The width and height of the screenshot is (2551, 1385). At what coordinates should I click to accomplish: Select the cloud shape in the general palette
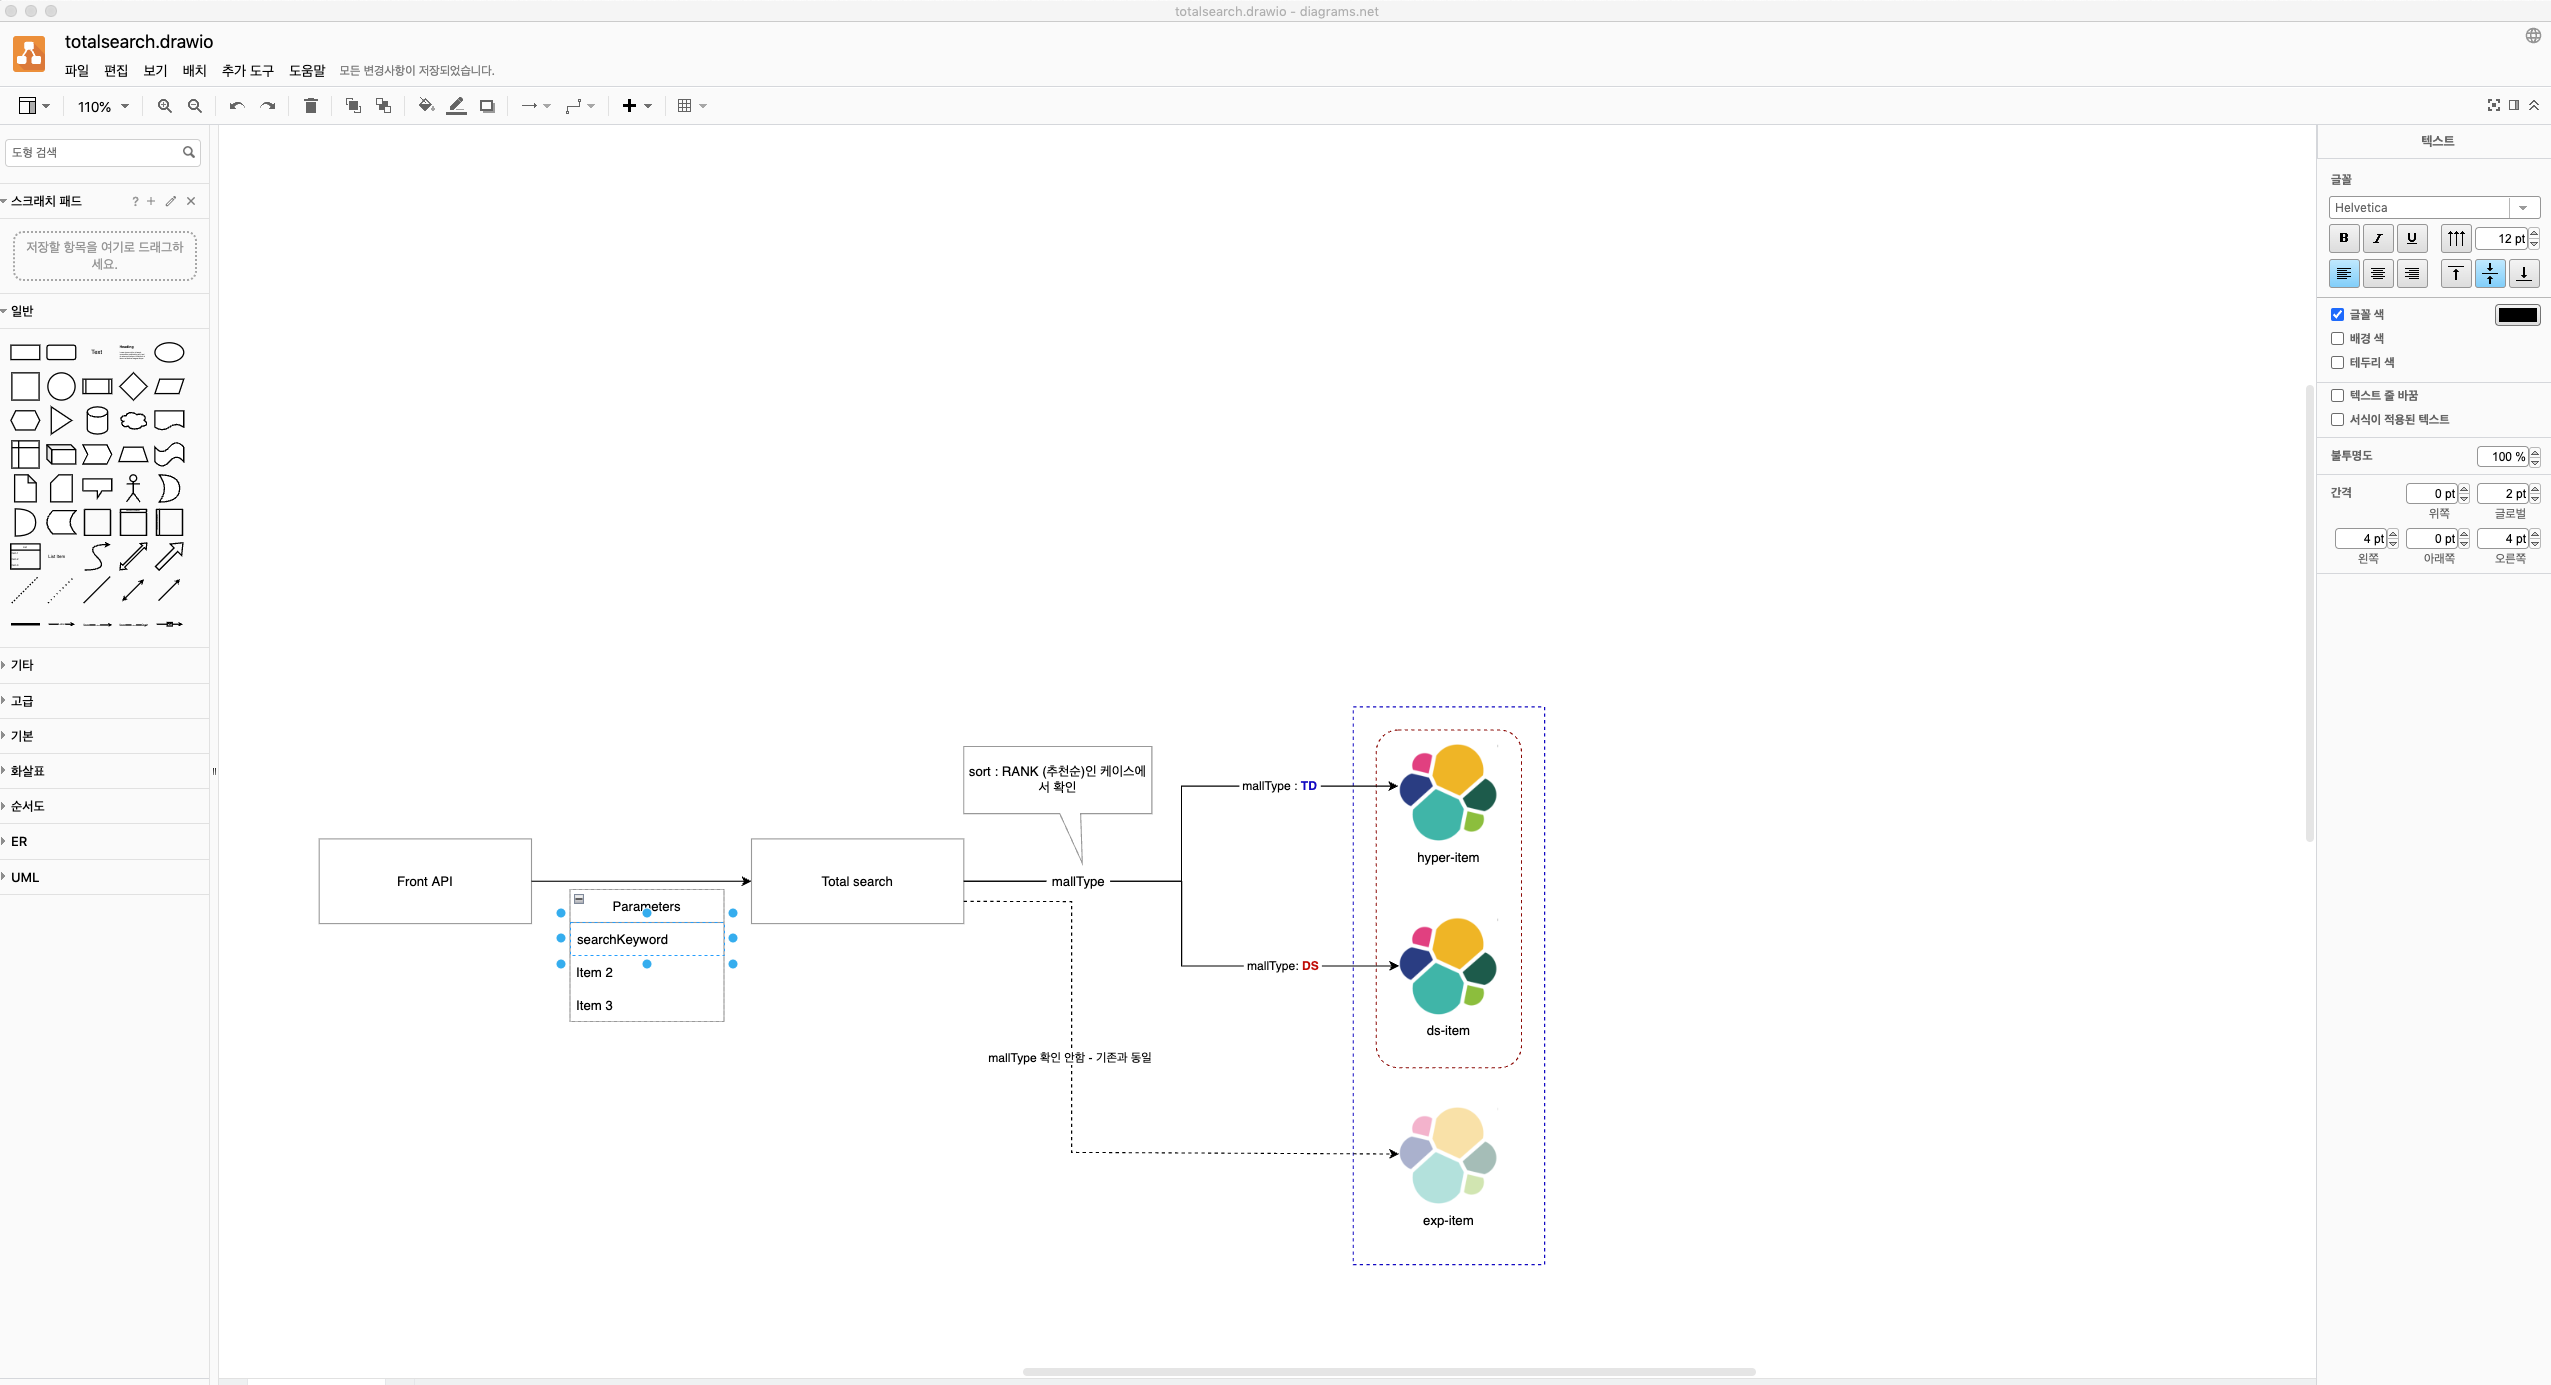(133, 420)
